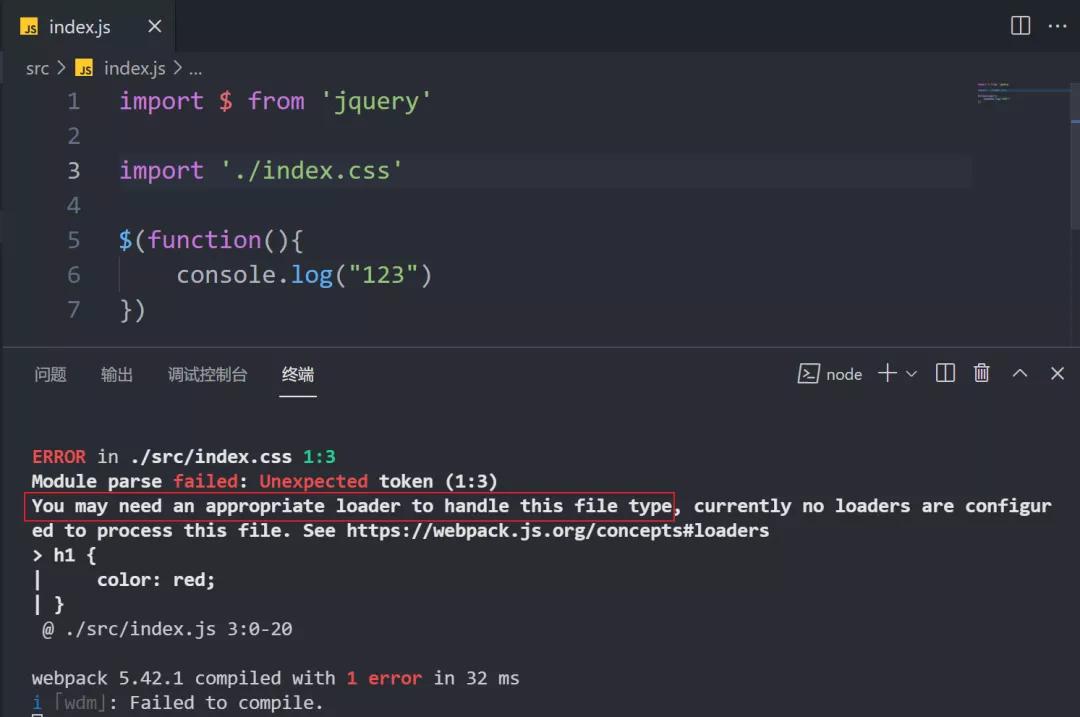Close the terminal panel
Screen dimensions: 1080x717
tap(1057, 373)
